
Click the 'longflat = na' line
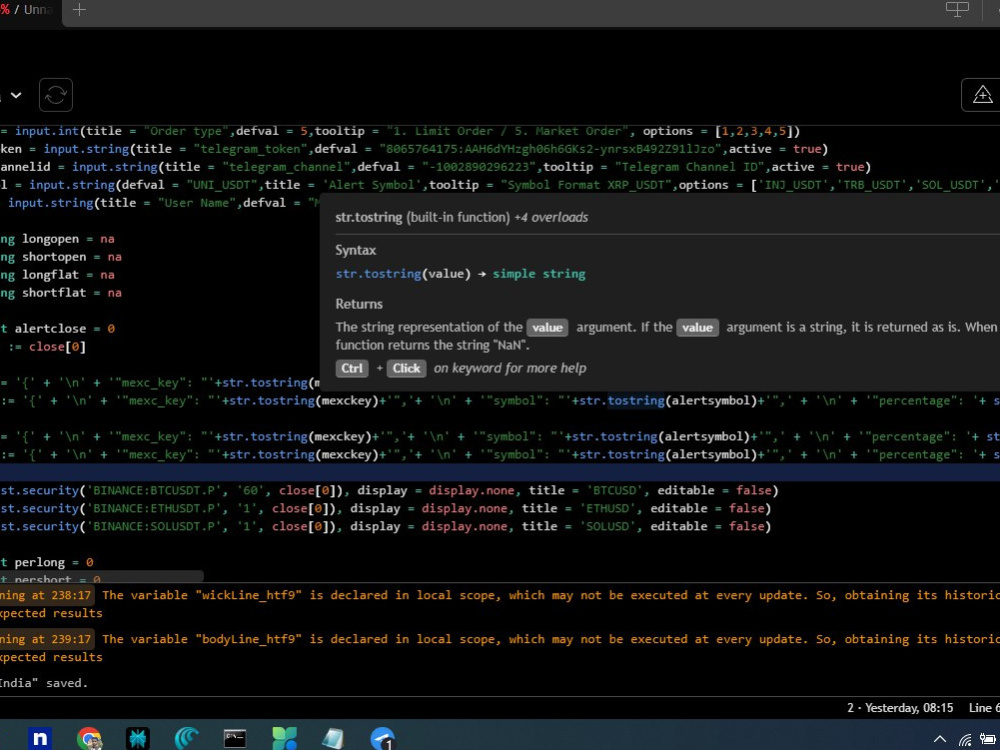pyautogui.click(x=57, y=275)
